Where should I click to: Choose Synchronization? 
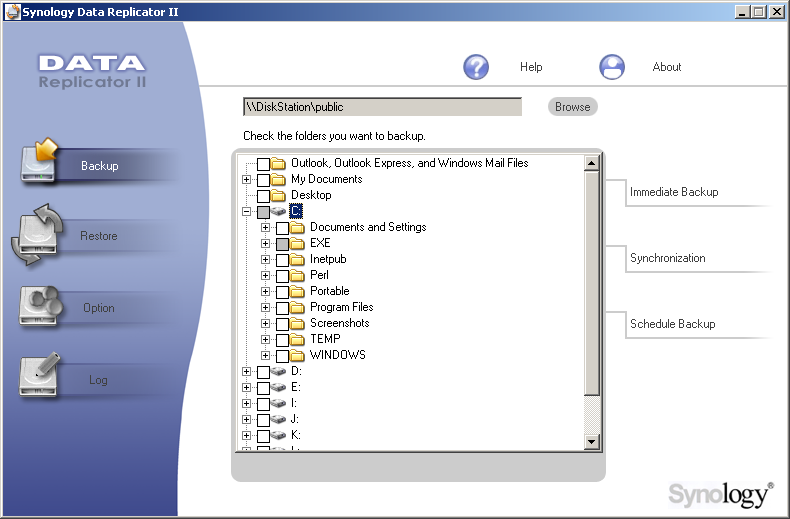click(x=668, y=258)
